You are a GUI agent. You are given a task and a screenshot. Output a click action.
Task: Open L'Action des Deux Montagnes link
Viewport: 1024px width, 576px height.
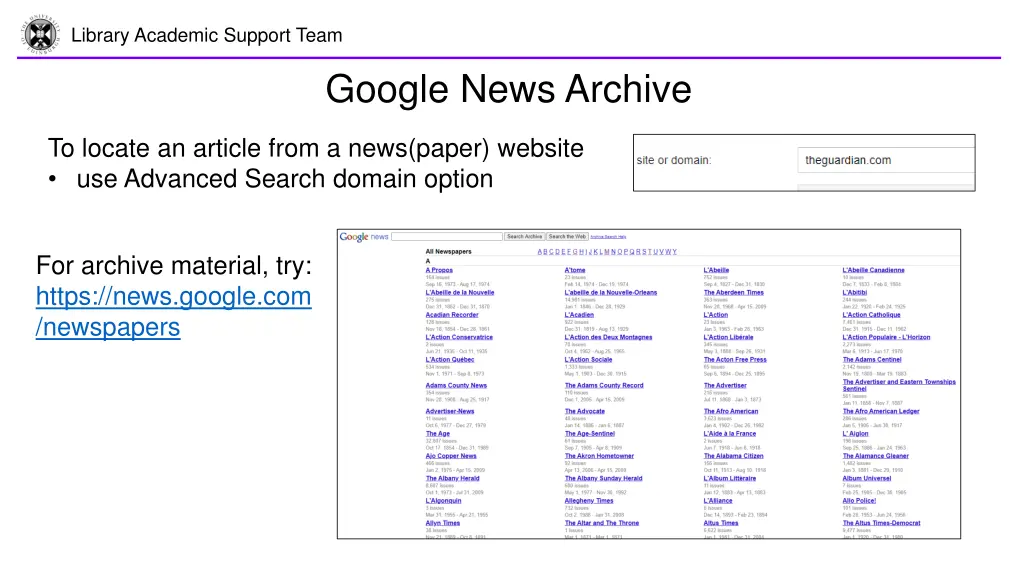click(608, 338)
